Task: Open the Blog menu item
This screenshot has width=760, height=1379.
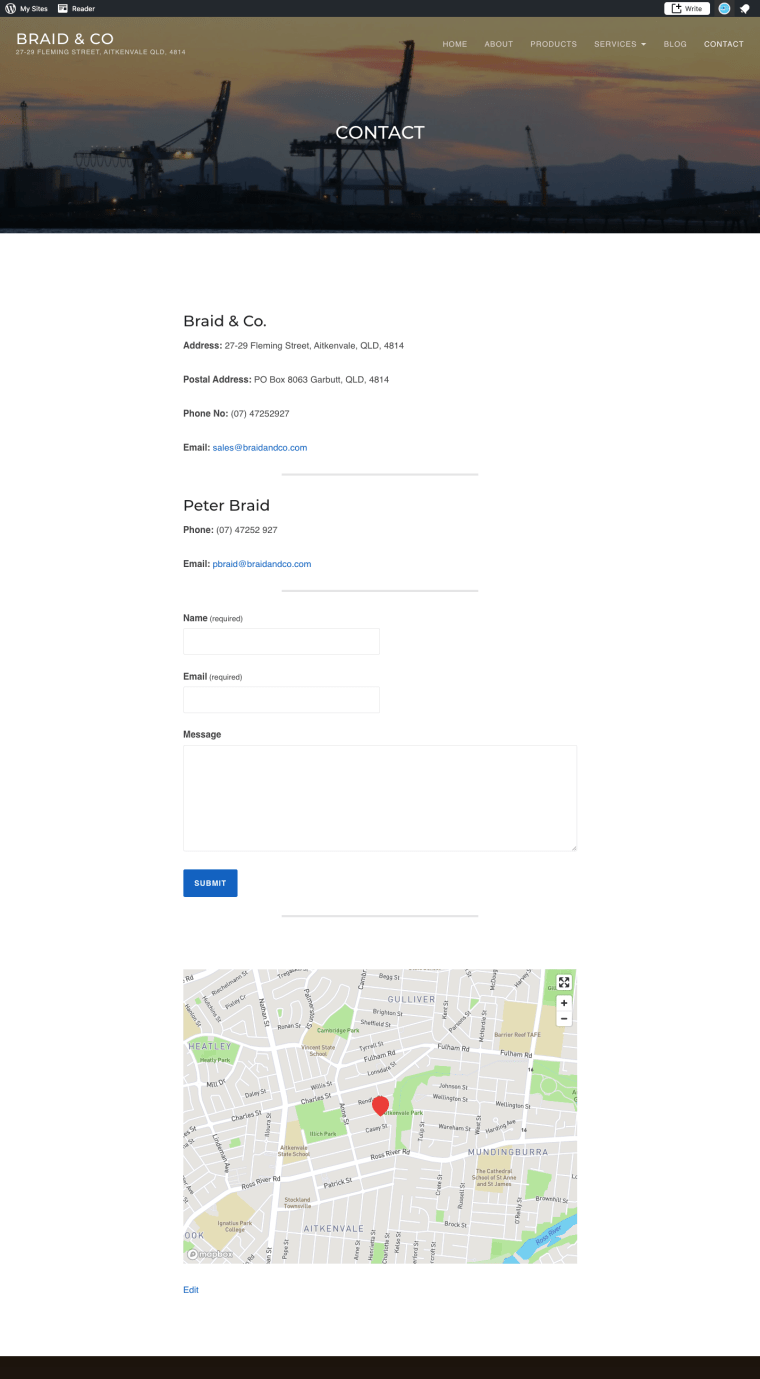Action: [x=675, y=44]
